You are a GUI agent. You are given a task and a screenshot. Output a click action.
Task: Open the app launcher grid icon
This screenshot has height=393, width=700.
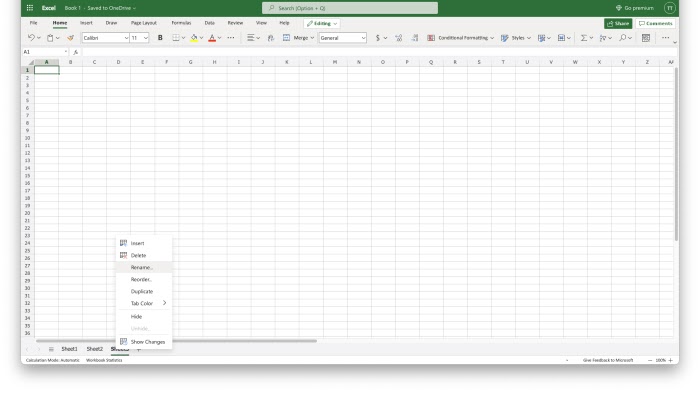[x=30, y=8]
